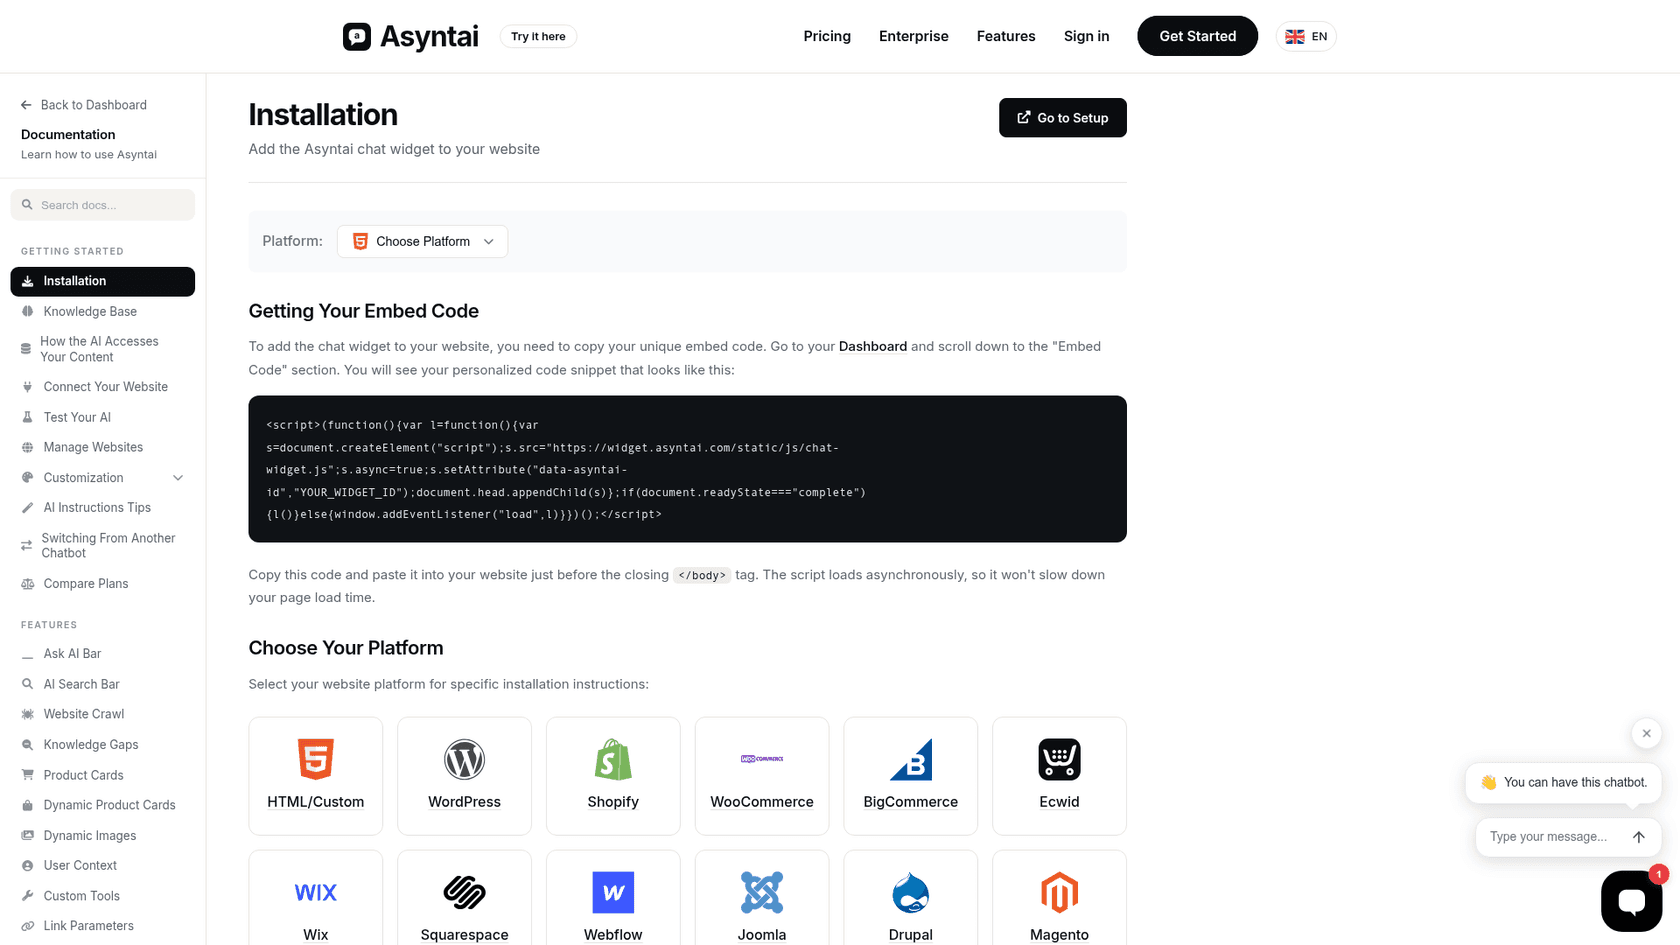Select the HTML/Custom platform card
1680x945 pixels.
[x=316, y=776]
